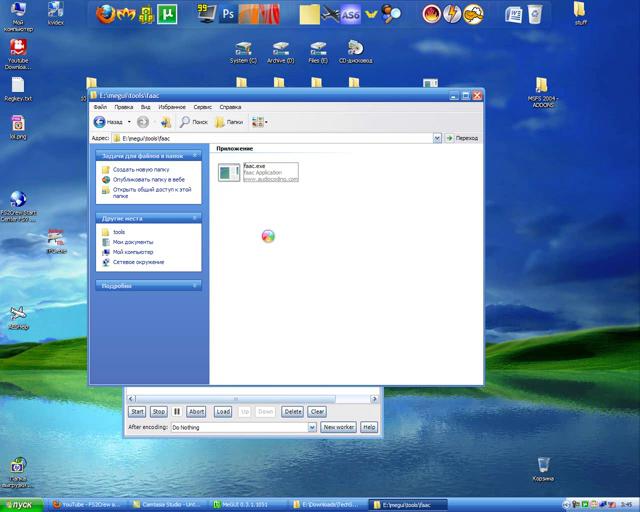Open Мой компьютер in other places
The height and width of the screenshot is (512, 640).
click(x=133, y=252)
